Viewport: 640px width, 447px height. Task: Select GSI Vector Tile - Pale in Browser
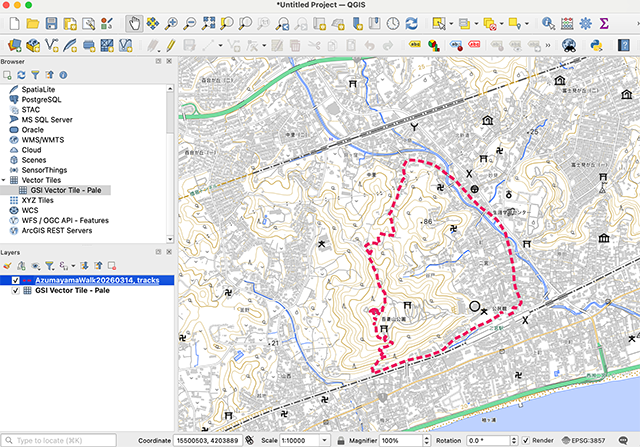tap(66, 190)
